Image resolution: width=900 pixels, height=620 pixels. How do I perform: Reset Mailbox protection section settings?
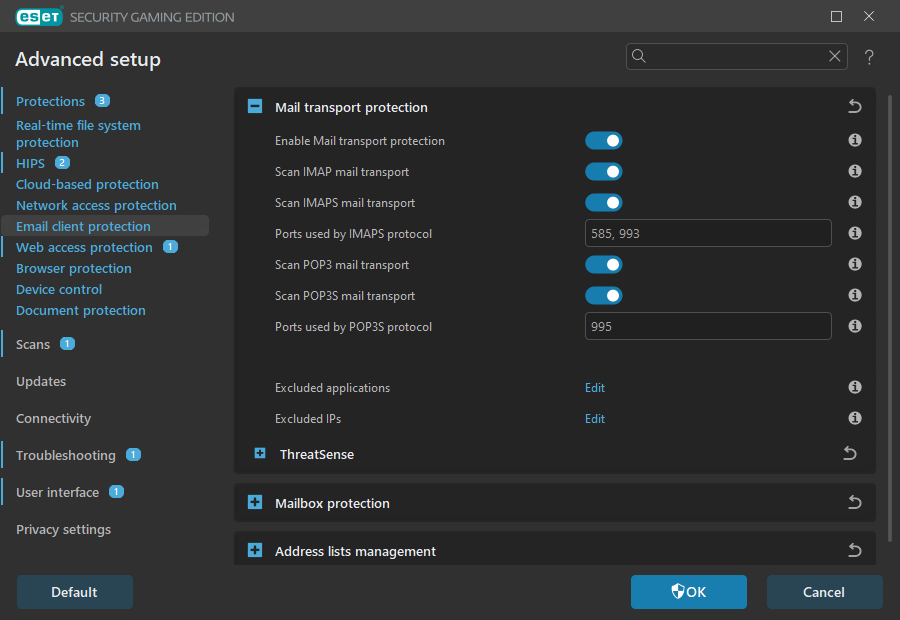[x=855, y=502]
